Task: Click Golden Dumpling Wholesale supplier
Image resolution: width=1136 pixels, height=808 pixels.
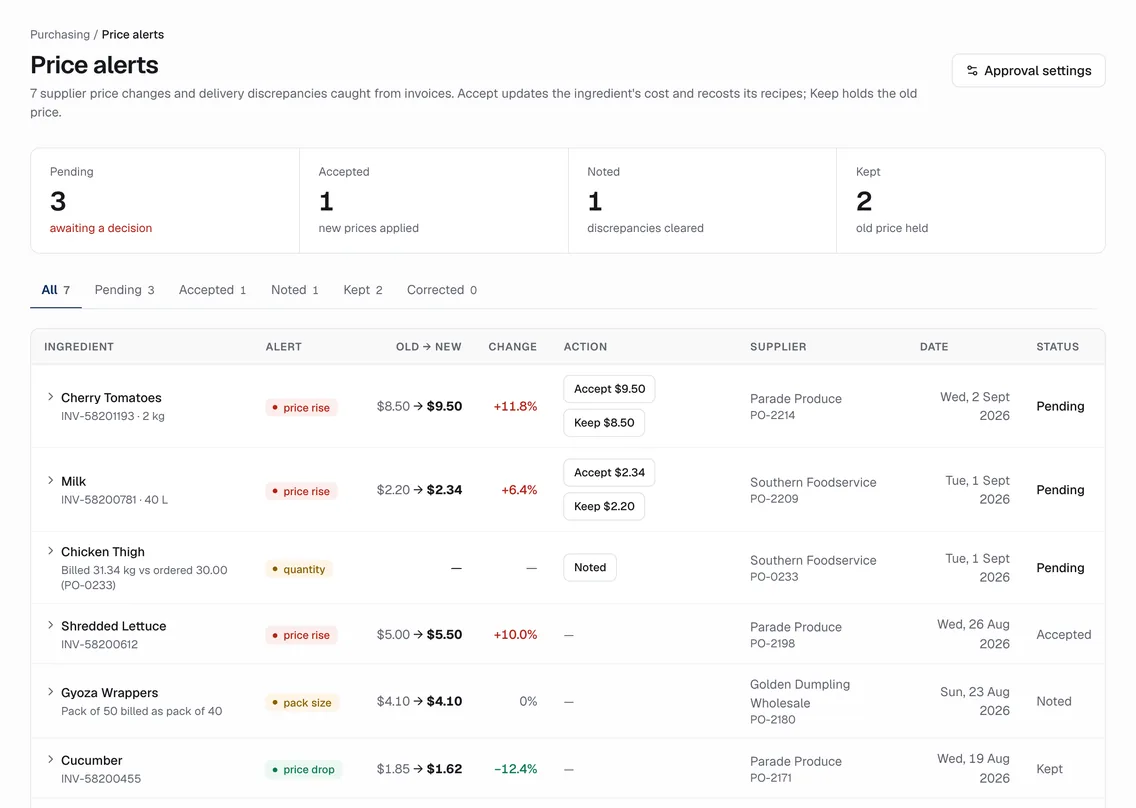Action: 800,694
